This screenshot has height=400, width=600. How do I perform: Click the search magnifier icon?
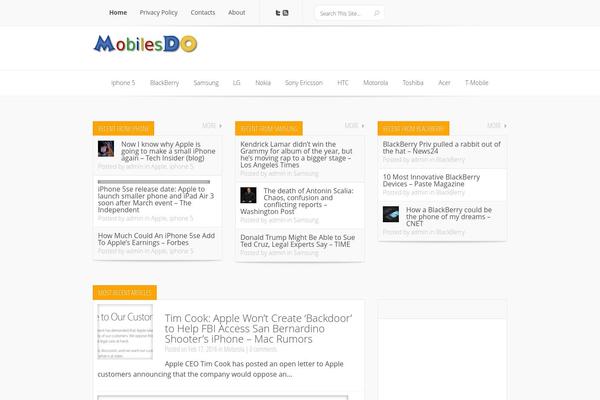377,13
